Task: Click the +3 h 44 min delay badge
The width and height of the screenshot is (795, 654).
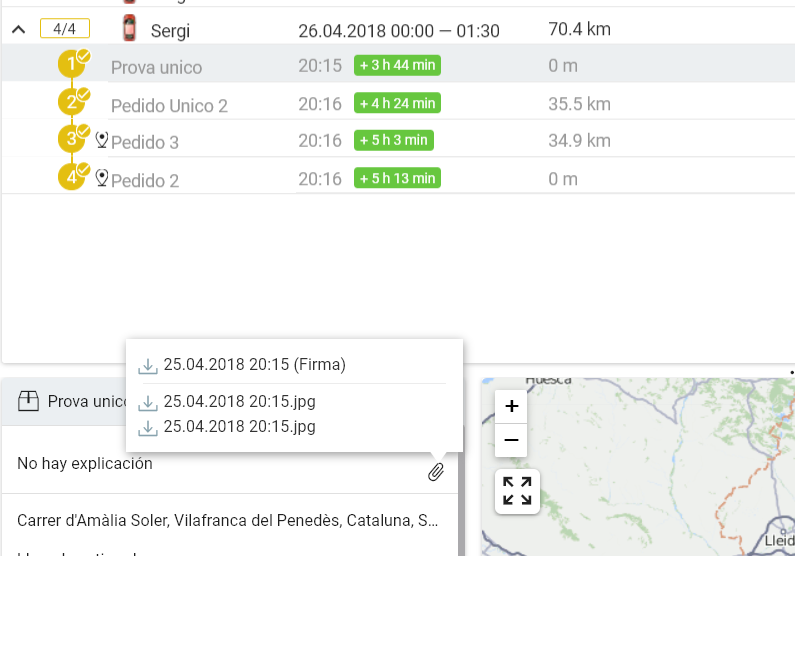Action: [397, 66]
